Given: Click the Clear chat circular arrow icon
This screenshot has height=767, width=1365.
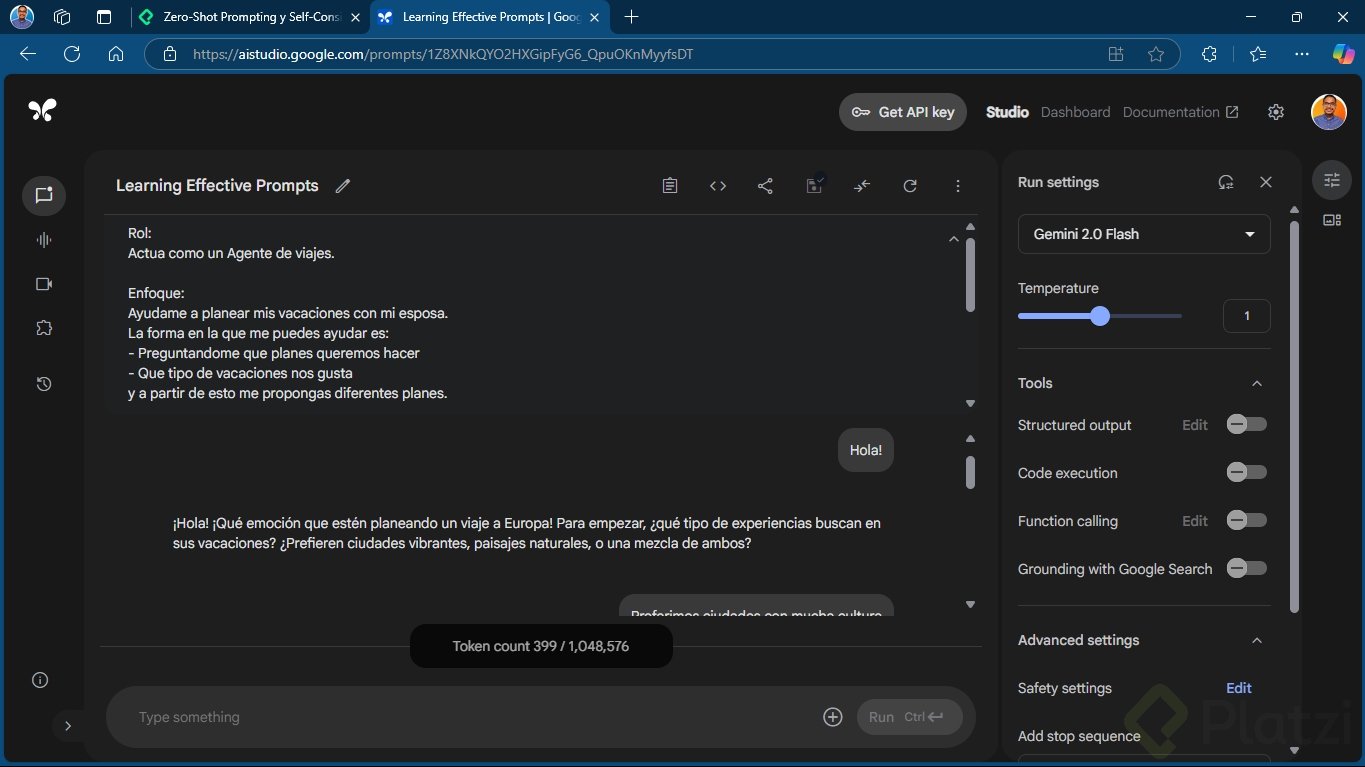Looking at the screenshot, I should (910, 186).
